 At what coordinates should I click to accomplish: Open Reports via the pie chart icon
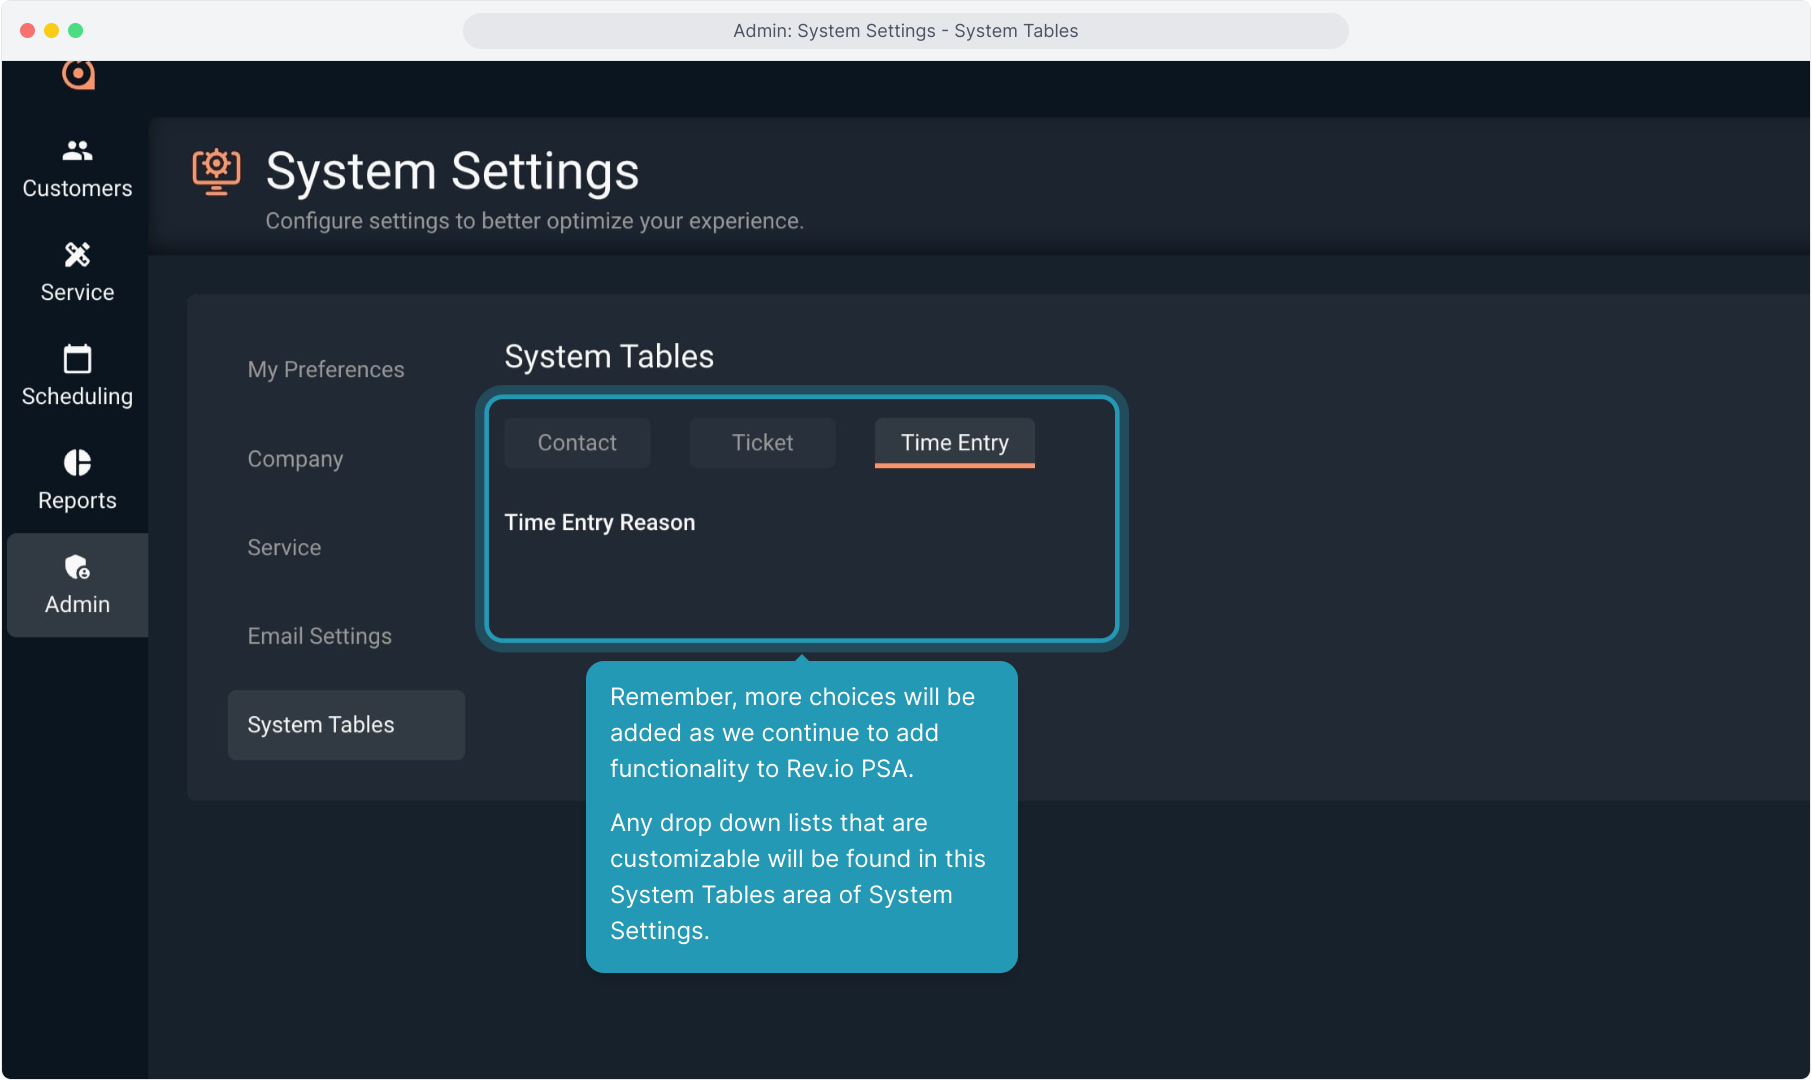point(77,463)
